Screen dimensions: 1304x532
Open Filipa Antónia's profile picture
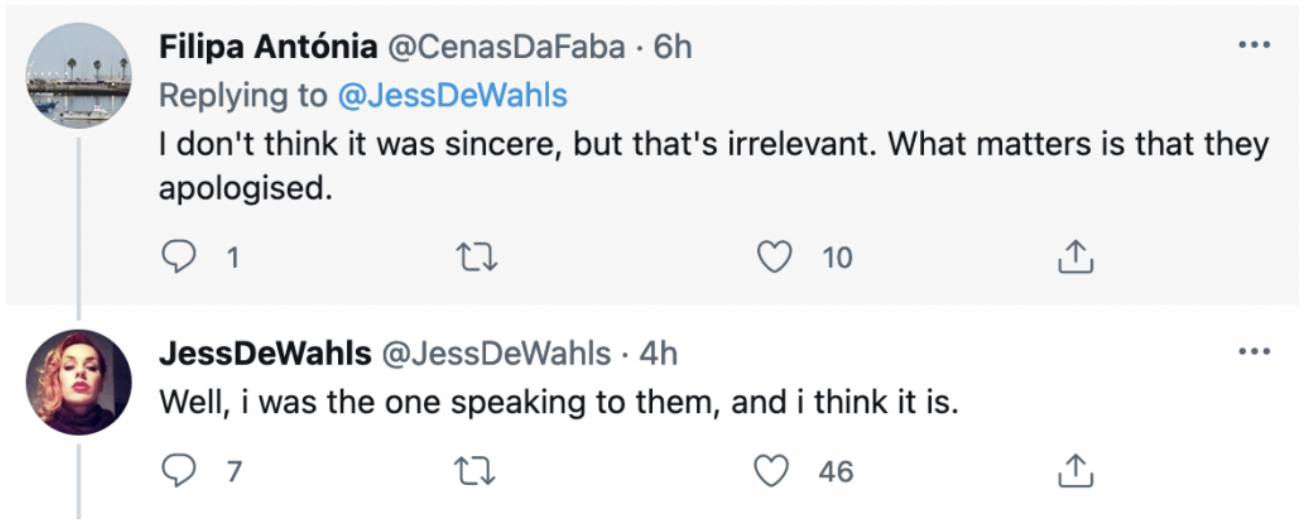click(79, 76)
